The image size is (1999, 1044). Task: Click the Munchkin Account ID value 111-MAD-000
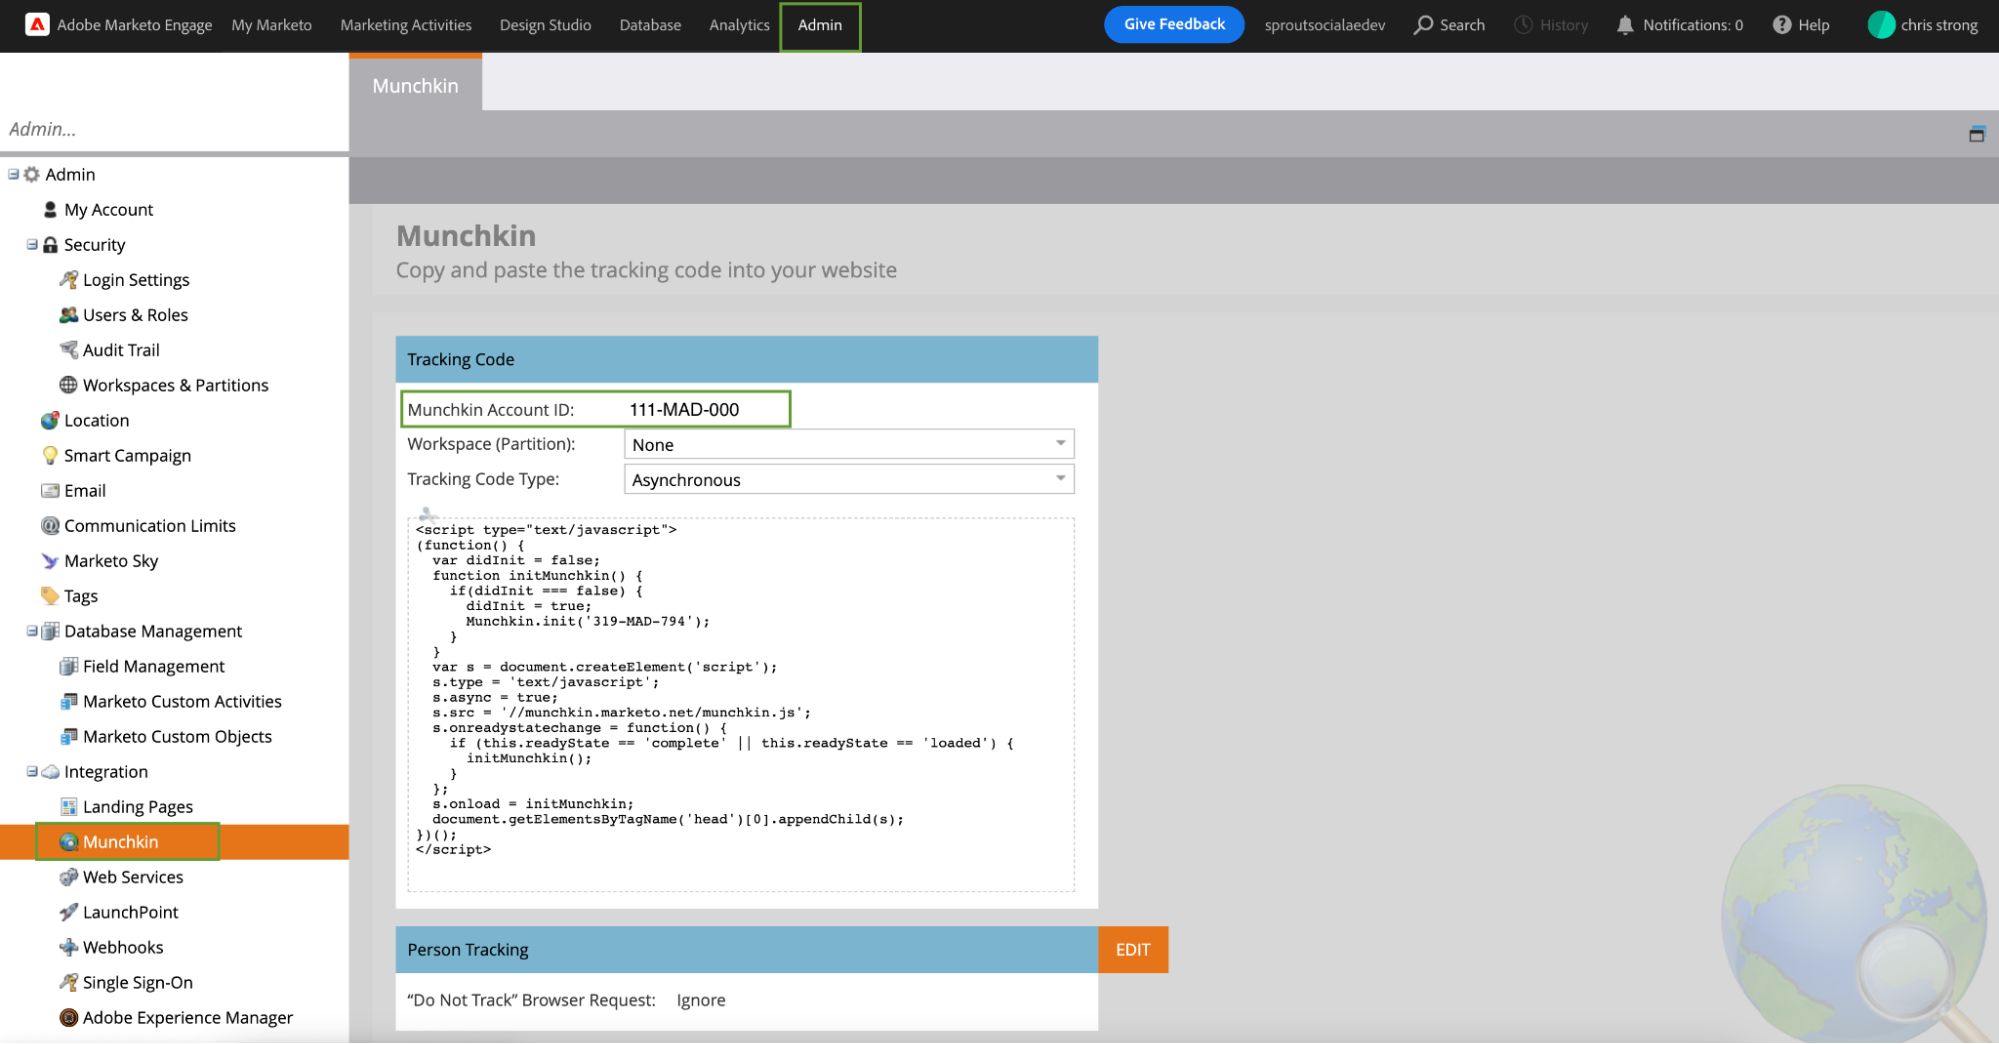684,409
